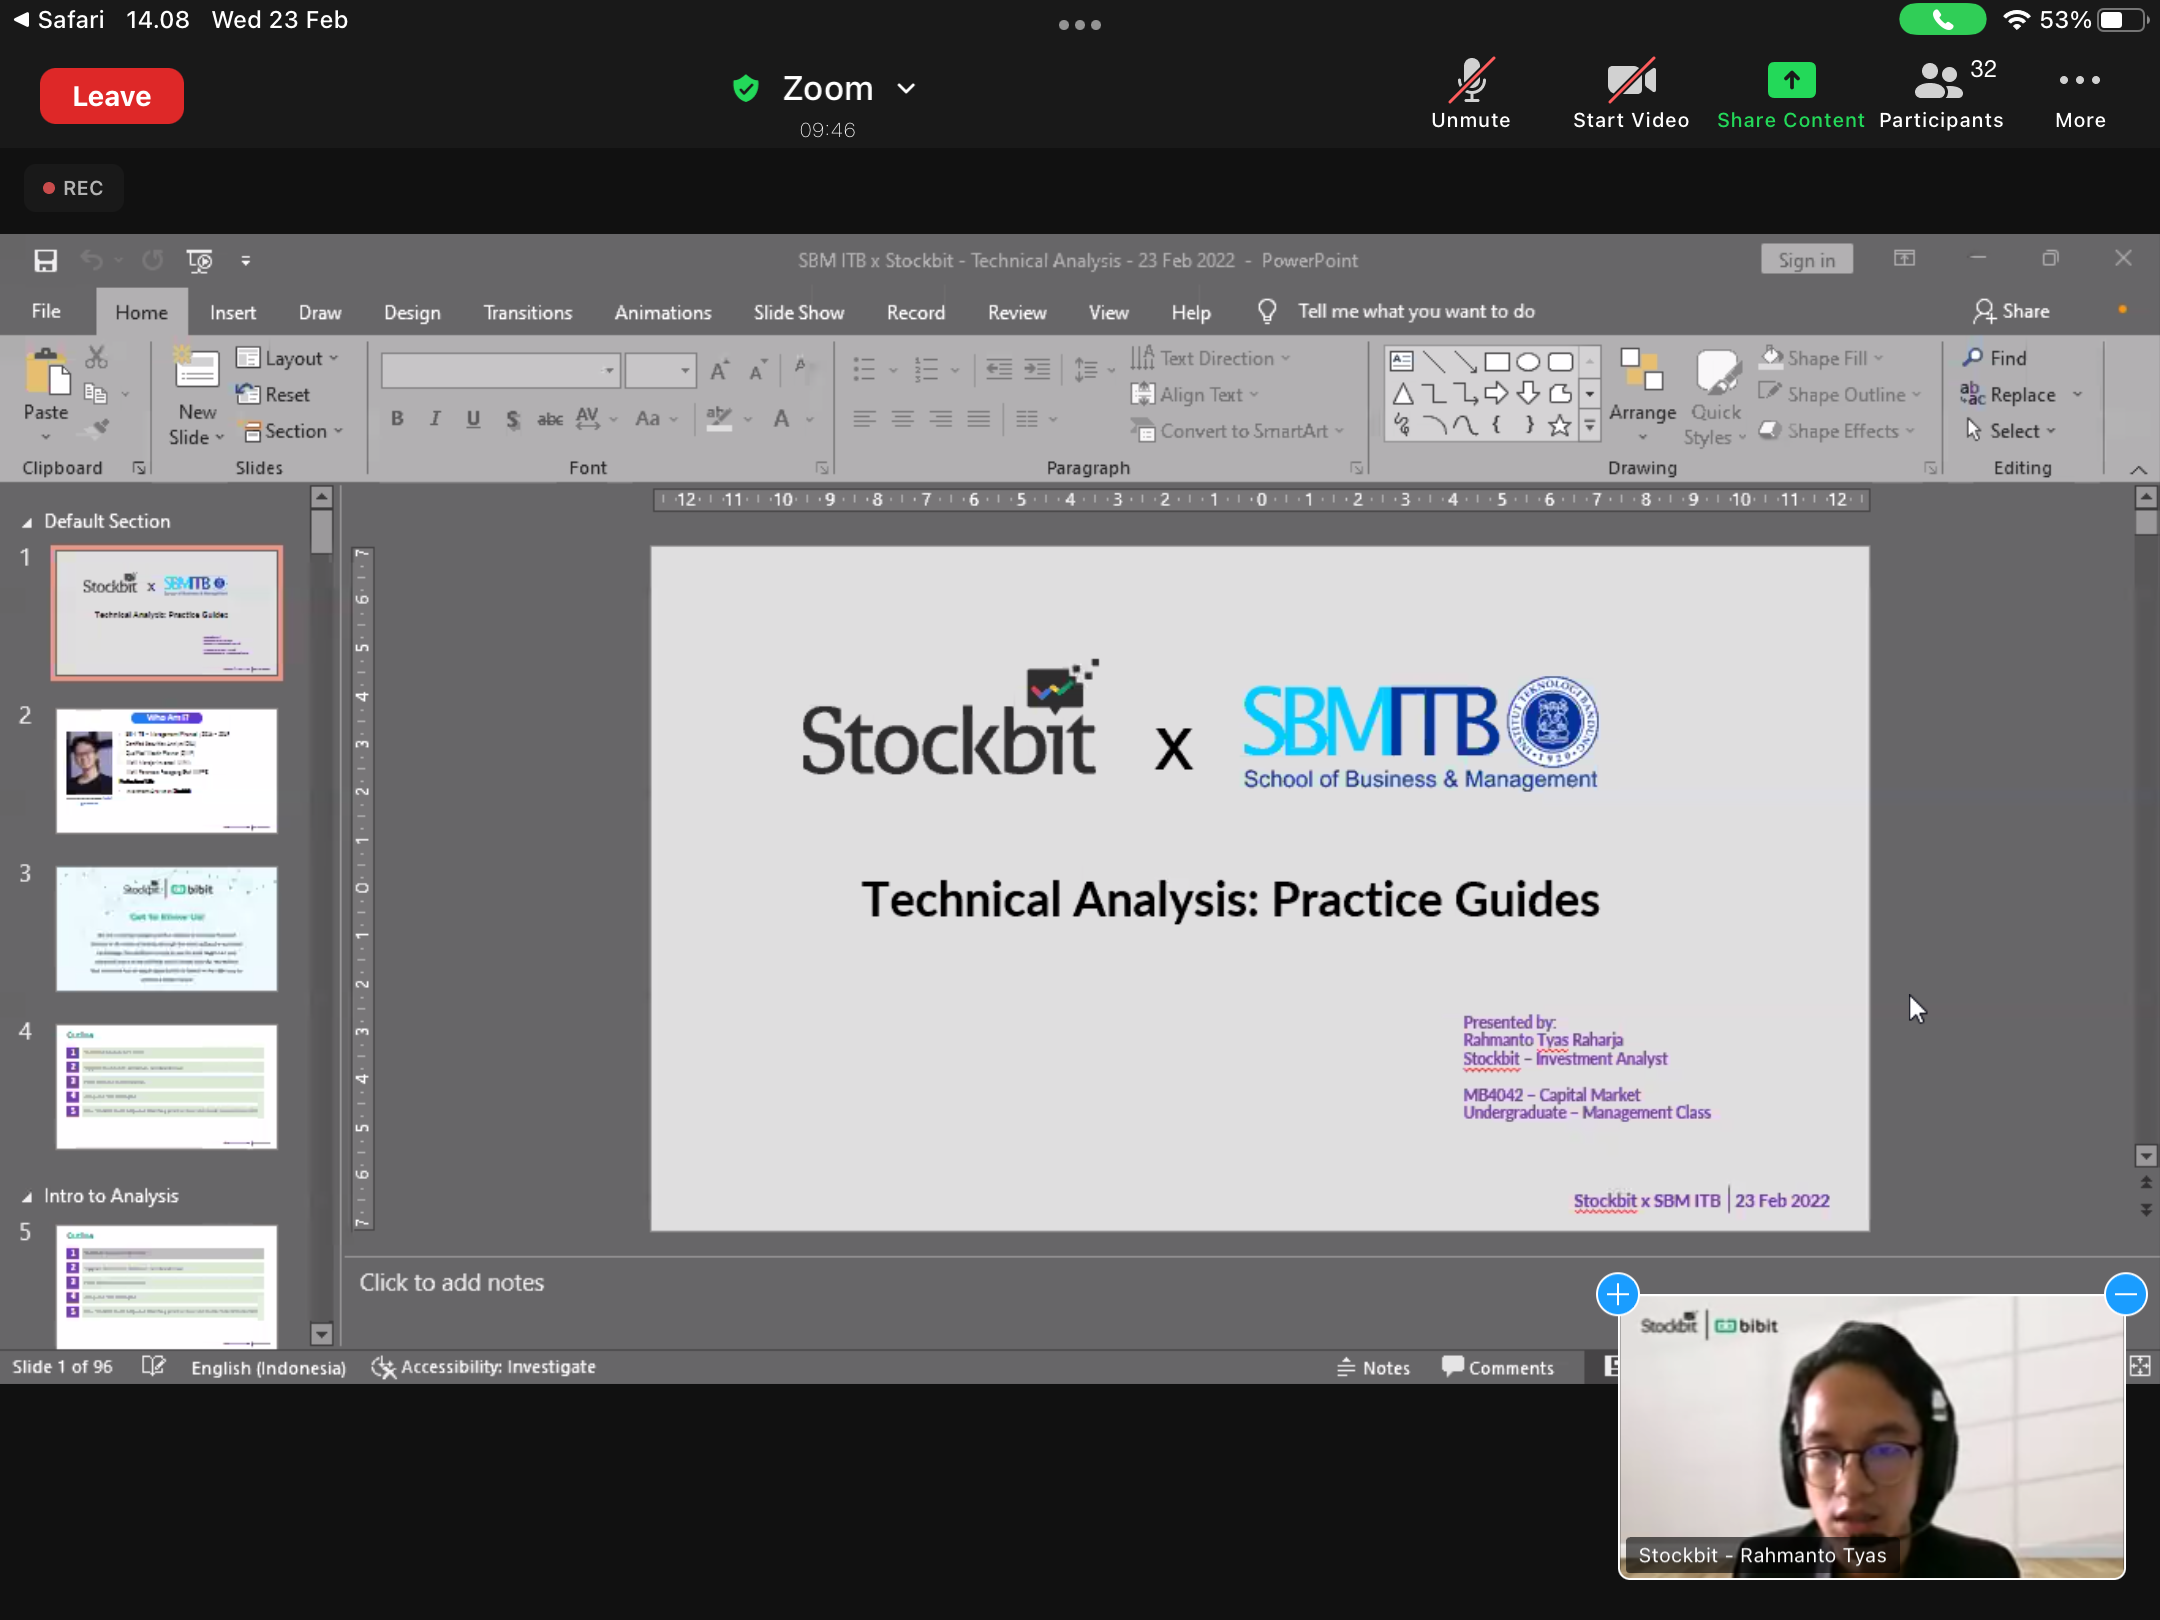Open Text Direction dropdown
This screenshot has height=1620, width=2160.
(x=1211, y=358)
